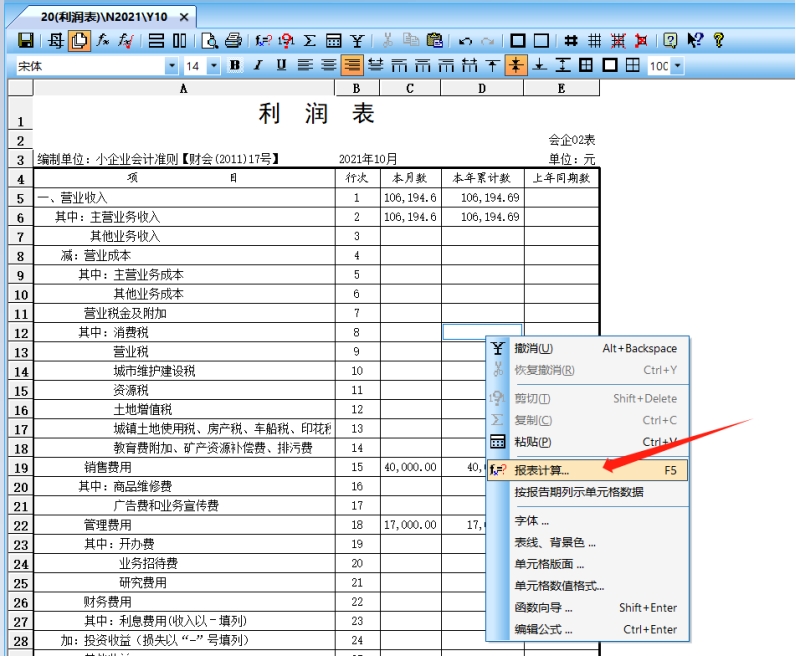
Task: Open the 宋体 font name dropdown
Action: click(x=172, y=66)
